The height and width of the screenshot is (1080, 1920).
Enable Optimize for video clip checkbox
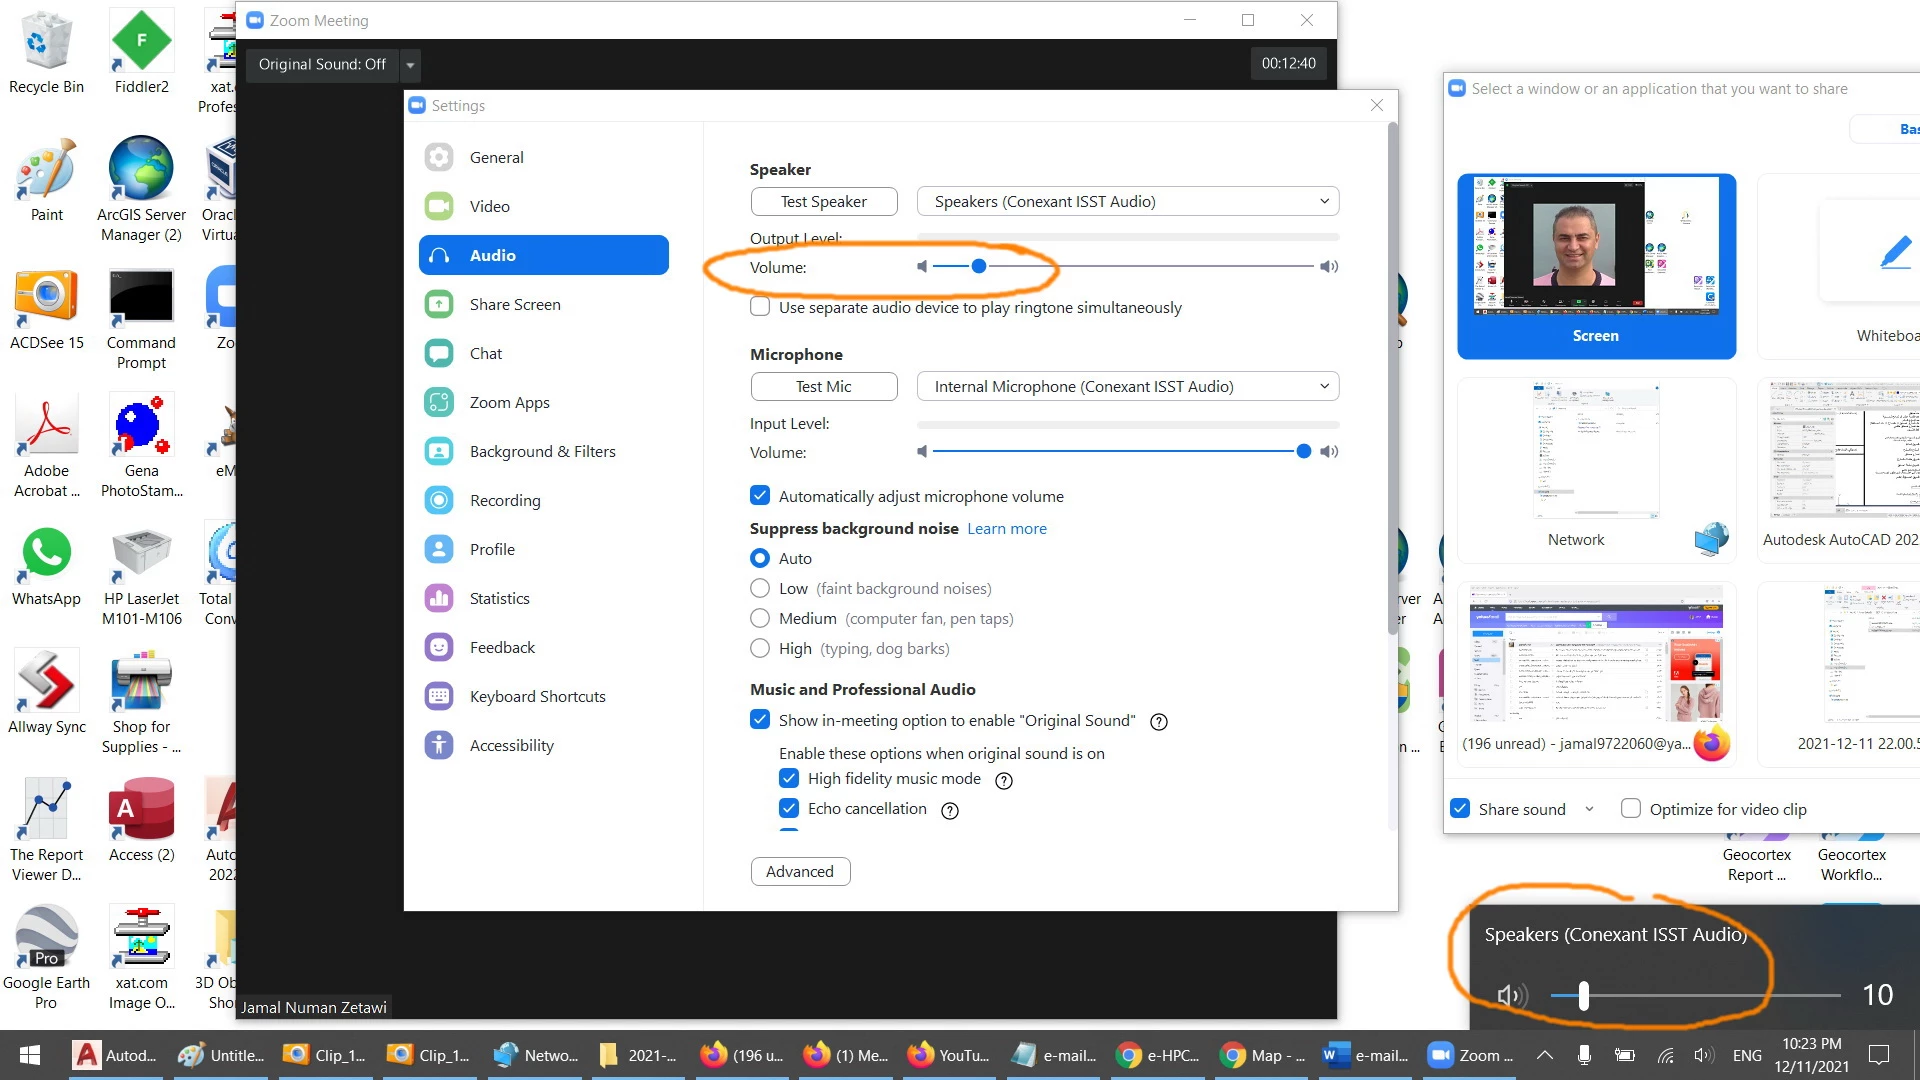pos(1631,809)
